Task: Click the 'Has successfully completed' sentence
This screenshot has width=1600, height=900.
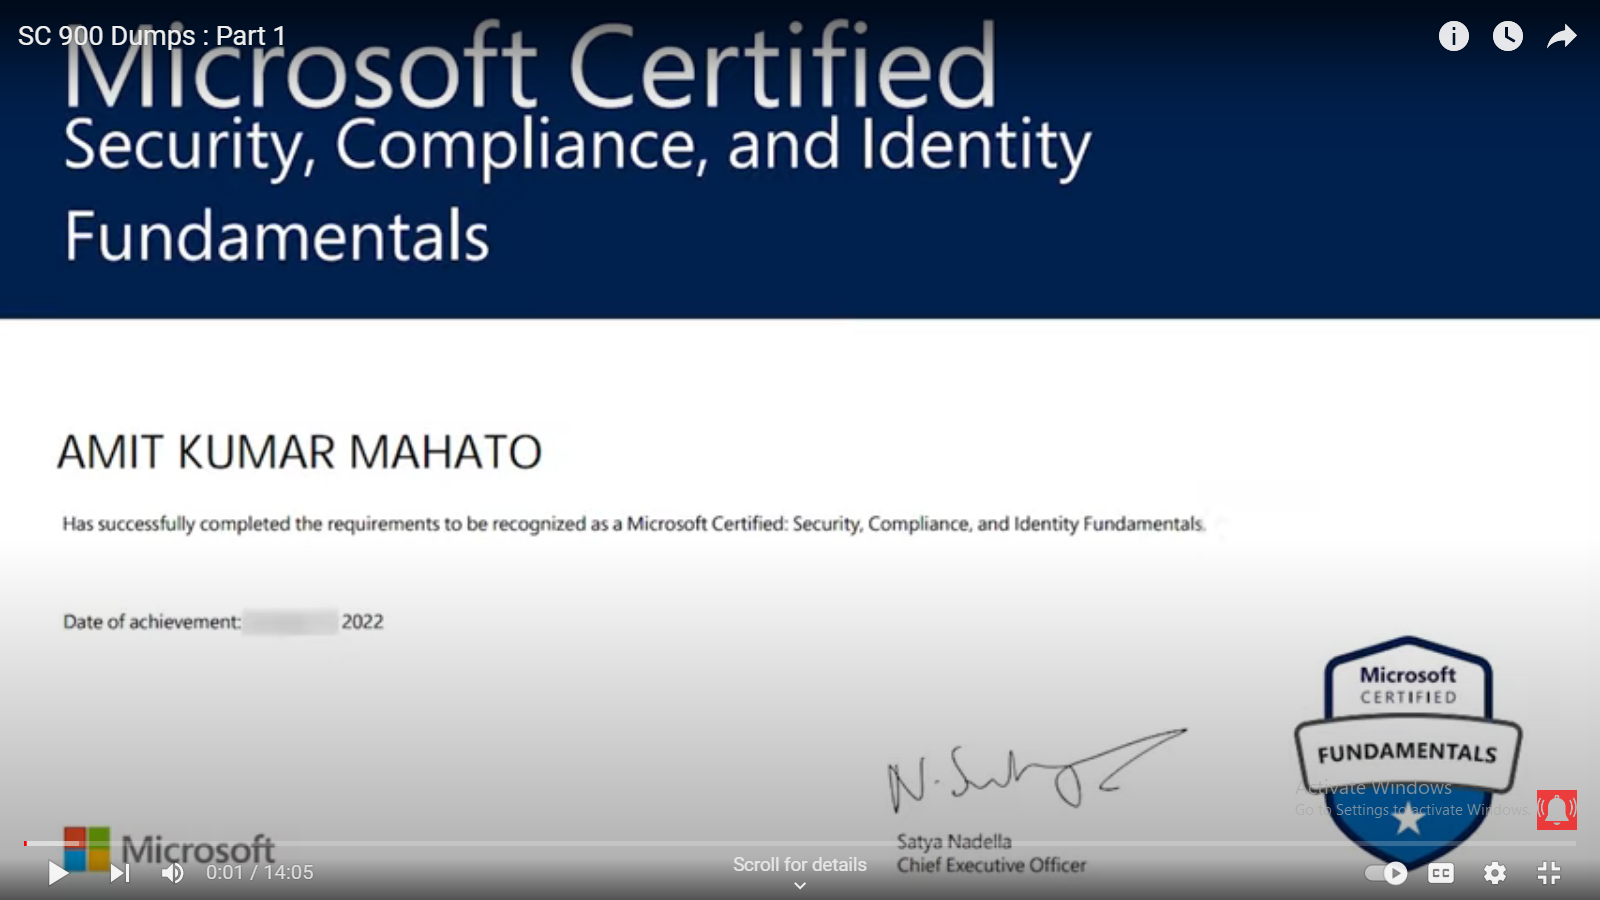Action: 634,524
